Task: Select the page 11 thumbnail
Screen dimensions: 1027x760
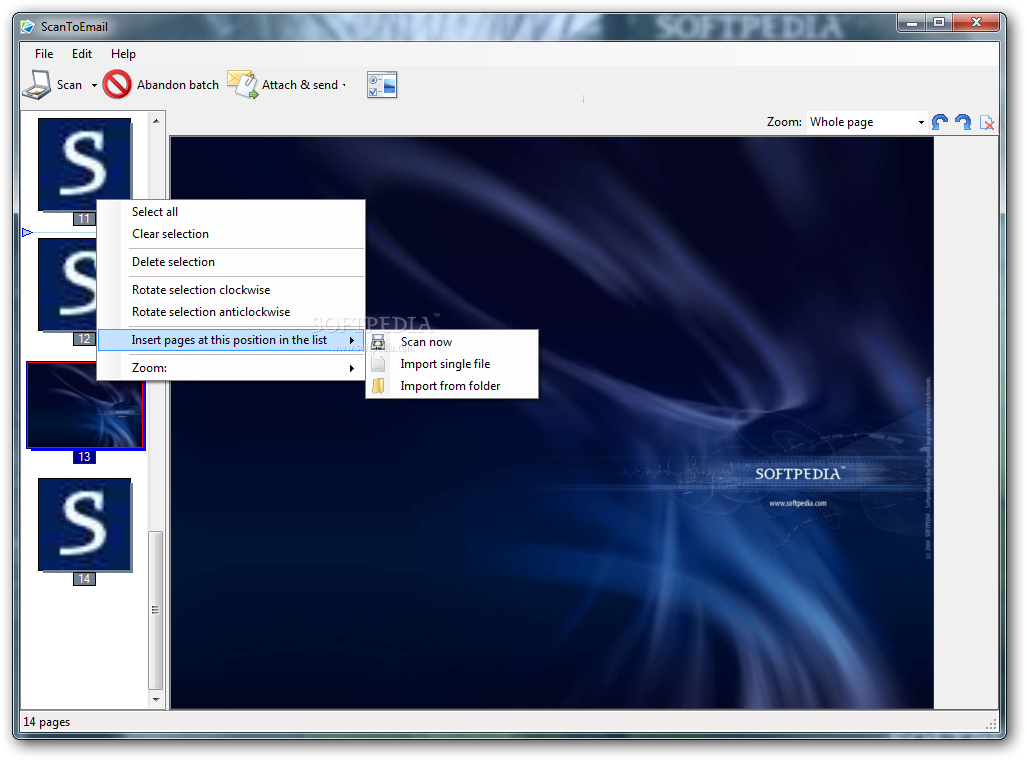Action: [x=84, y=164]
